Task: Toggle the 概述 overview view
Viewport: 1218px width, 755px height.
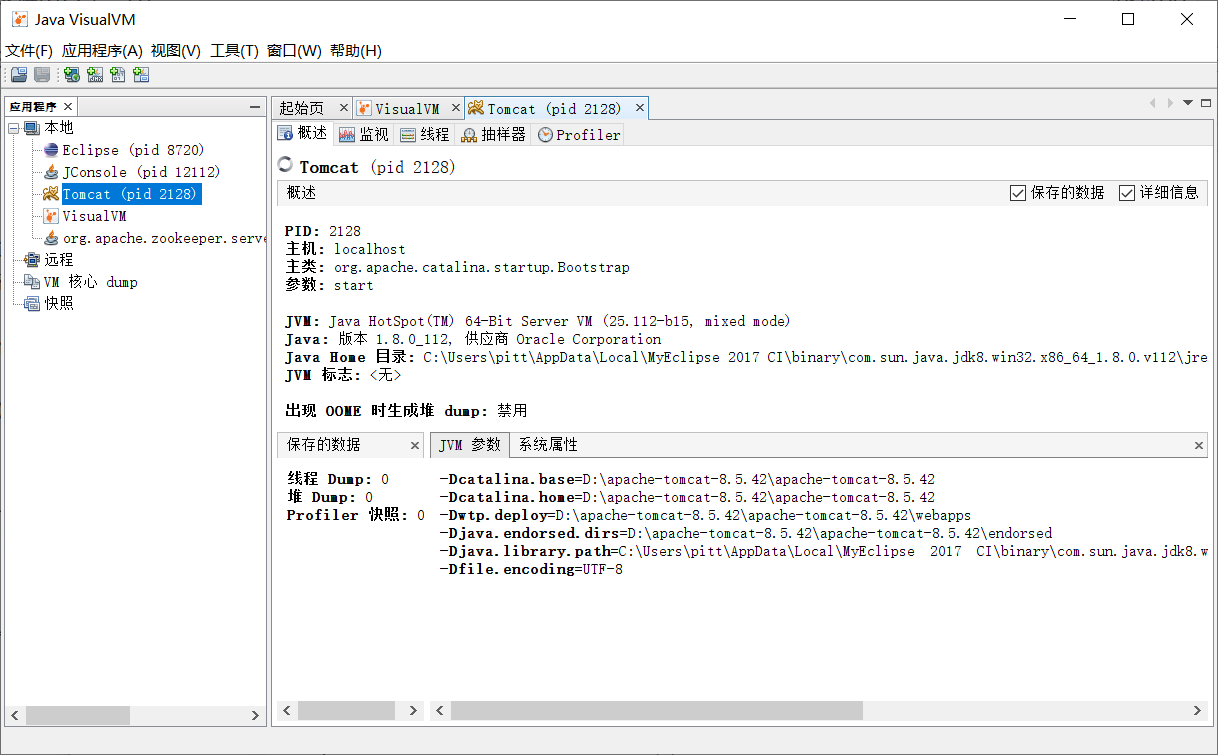Action: [302, 133]
